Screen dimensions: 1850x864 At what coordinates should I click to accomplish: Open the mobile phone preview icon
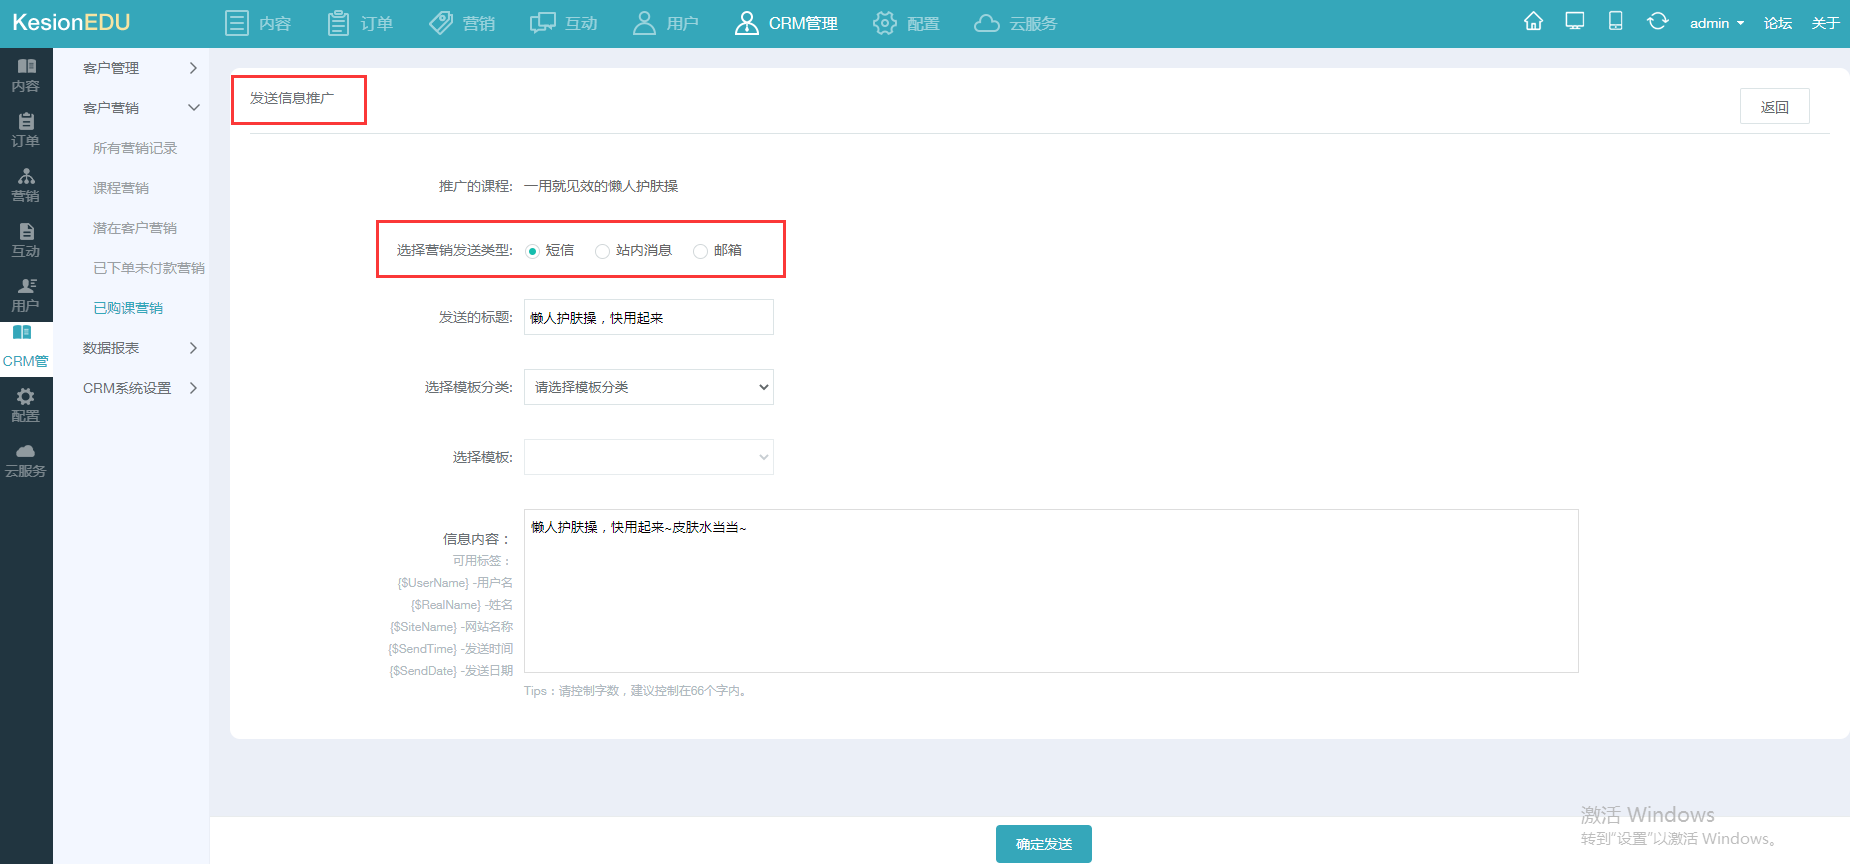click(1615, 21)
